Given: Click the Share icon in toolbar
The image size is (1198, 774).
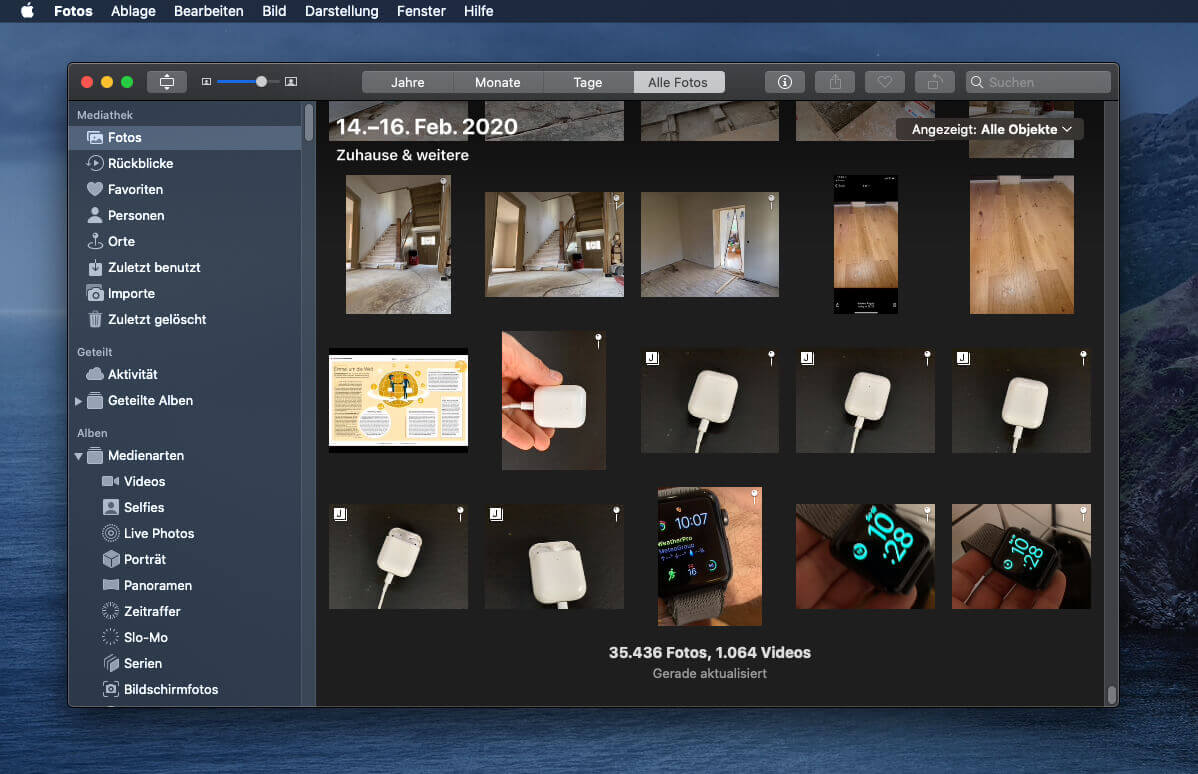Looking at the screenshot, I should pyautogui.click(x=834, y=82).
